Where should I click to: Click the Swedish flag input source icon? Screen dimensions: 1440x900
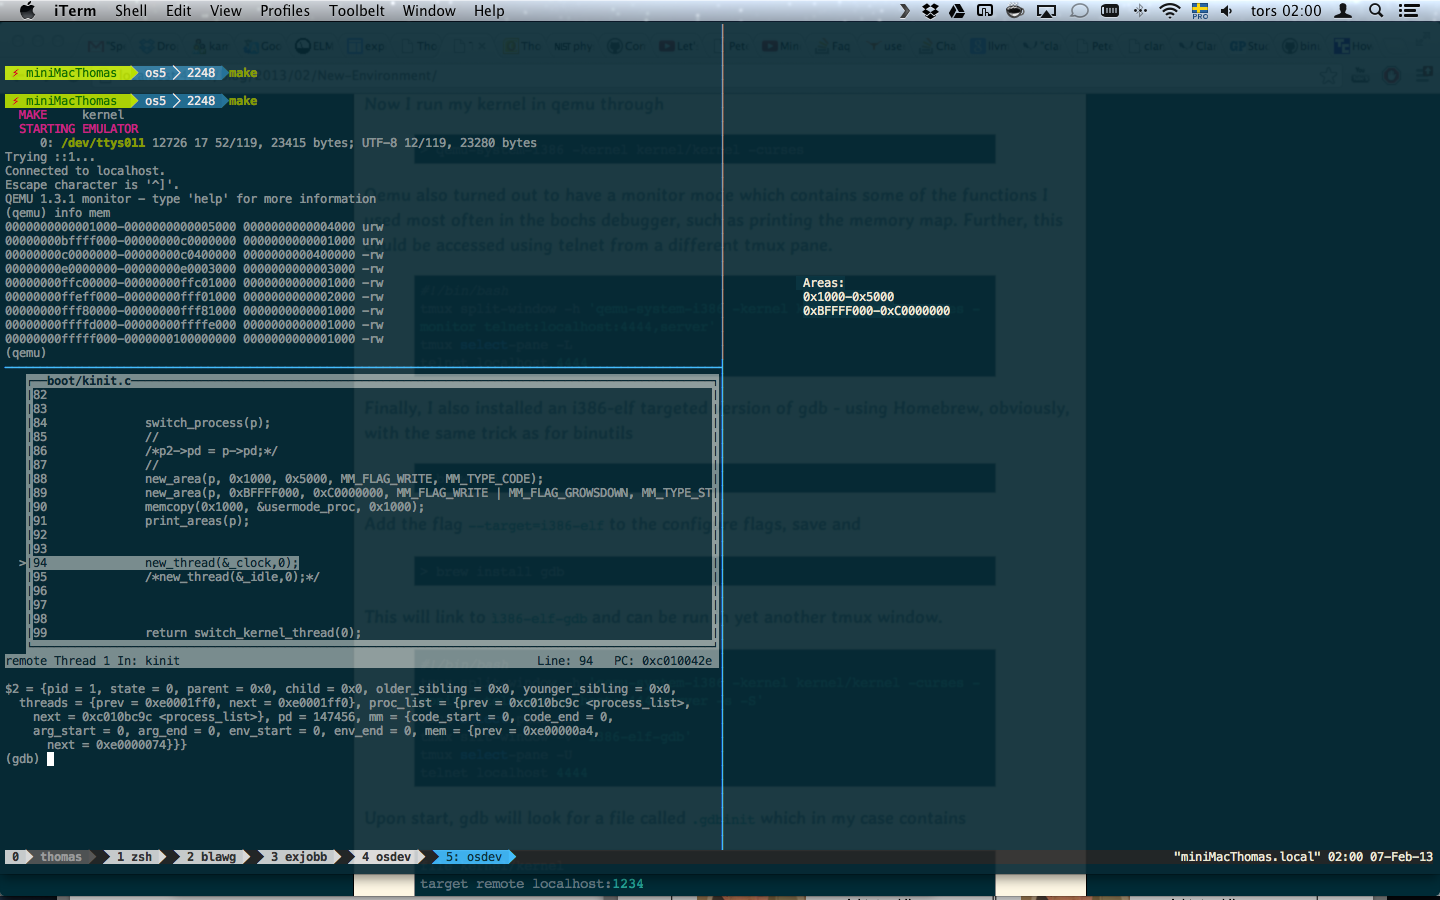pyautogui.click(x=1199, y=11)
